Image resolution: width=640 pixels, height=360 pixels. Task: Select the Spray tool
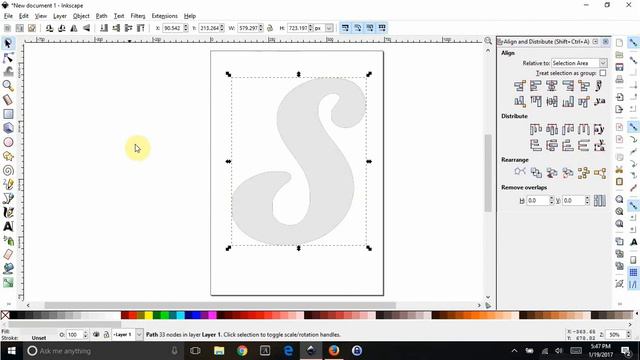8,241
